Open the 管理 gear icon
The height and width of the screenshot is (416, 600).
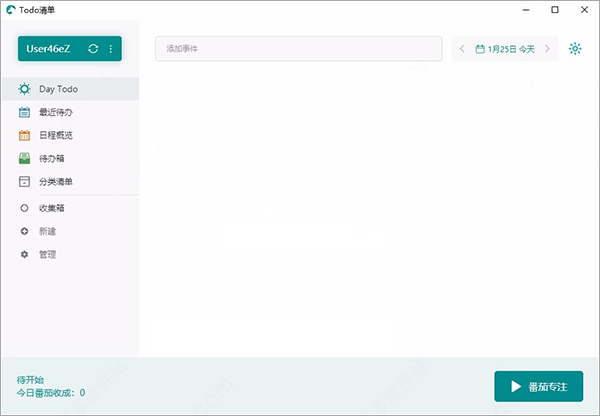(24, 254)
